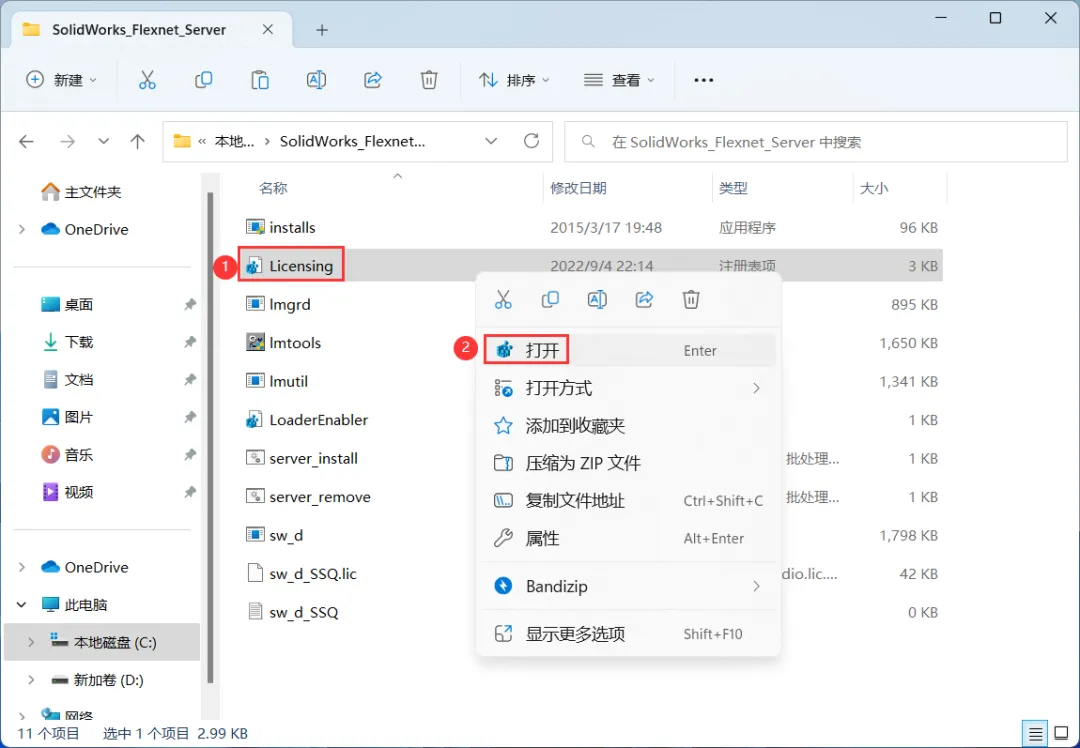Viewport: 1080px width, 748px height.
Task: Expand the 新加卷 (D:) tree node
Action: click(x=31, y=680)
